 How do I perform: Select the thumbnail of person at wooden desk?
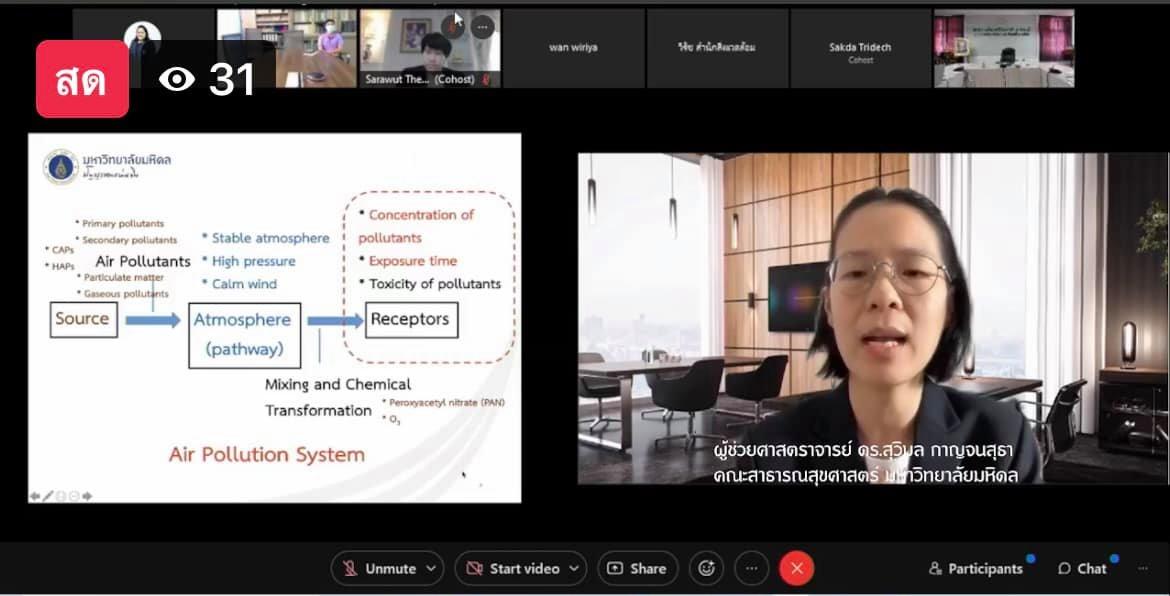(287, 48)
